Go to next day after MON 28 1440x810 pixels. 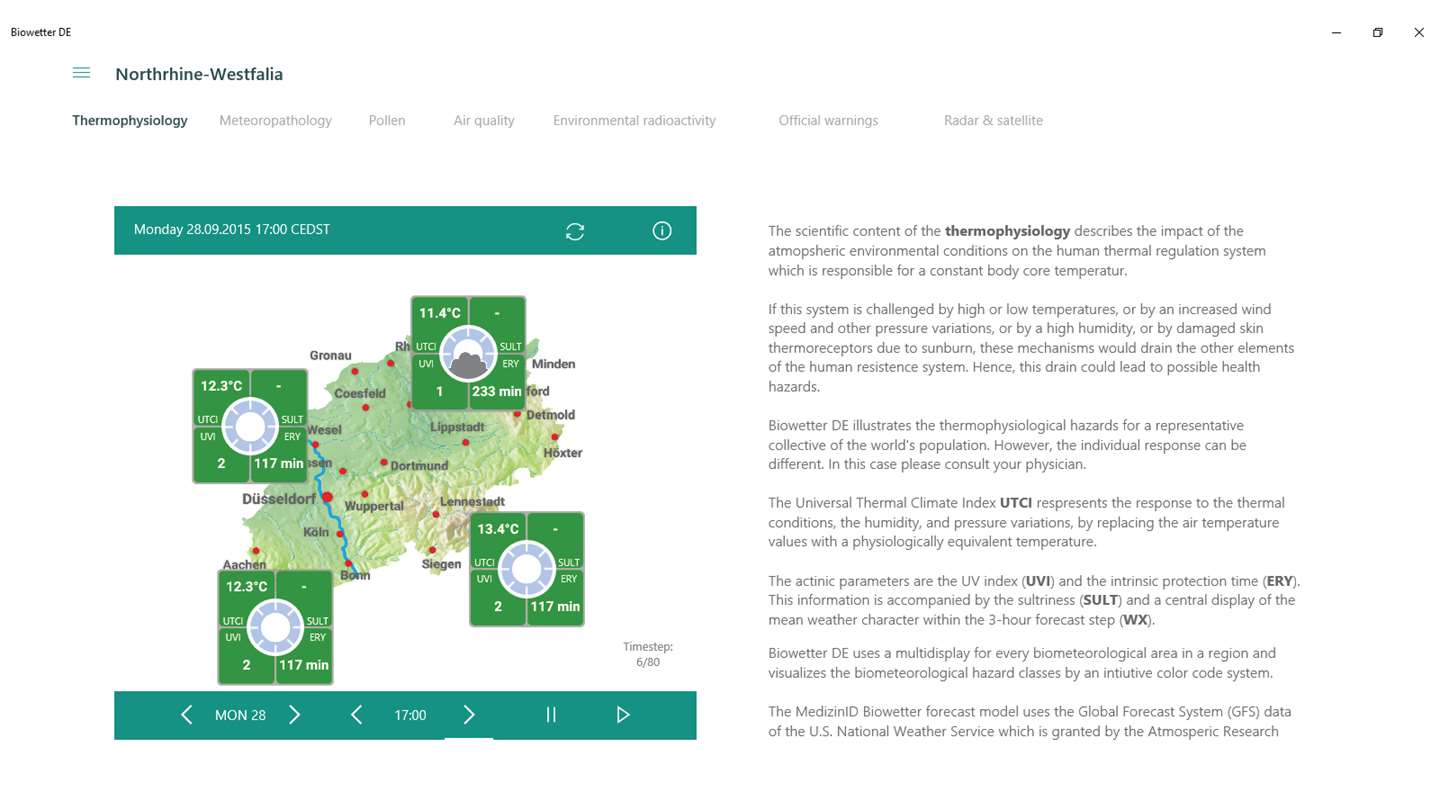pyautogui.click(x=295, y=715)
